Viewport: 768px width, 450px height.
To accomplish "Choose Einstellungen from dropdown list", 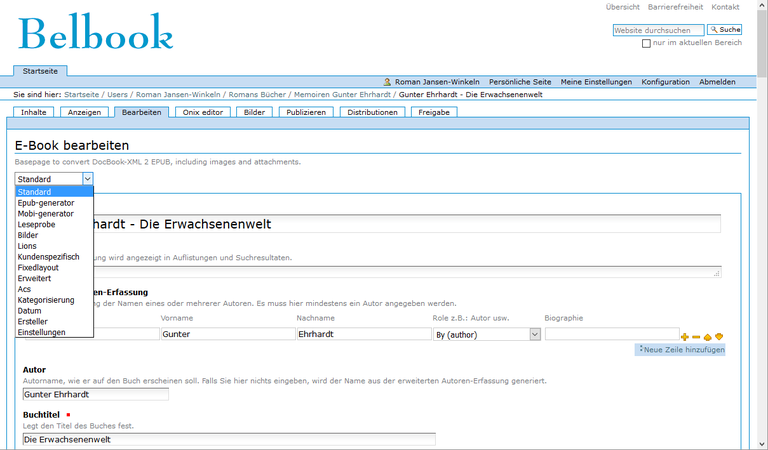I will [x=54, y=332].
